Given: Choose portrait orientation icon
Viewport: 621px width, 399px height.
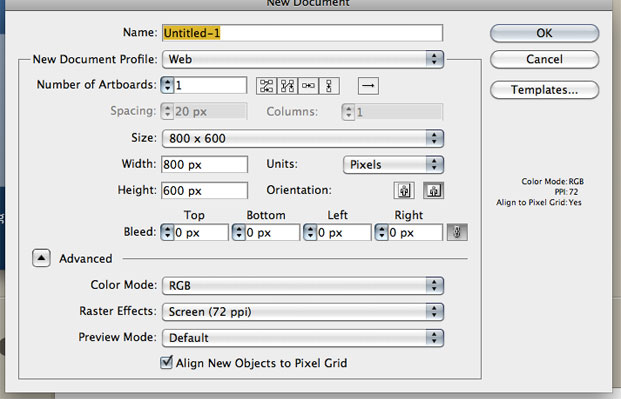Looking at the screenshot, I should (404, 191).
